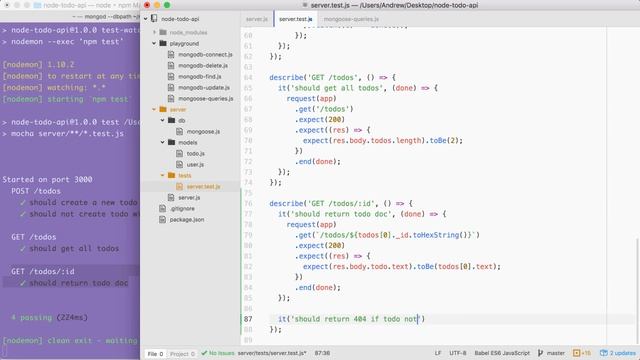Open line ending selector LF
Screen dimensions: 640x360
438,353
